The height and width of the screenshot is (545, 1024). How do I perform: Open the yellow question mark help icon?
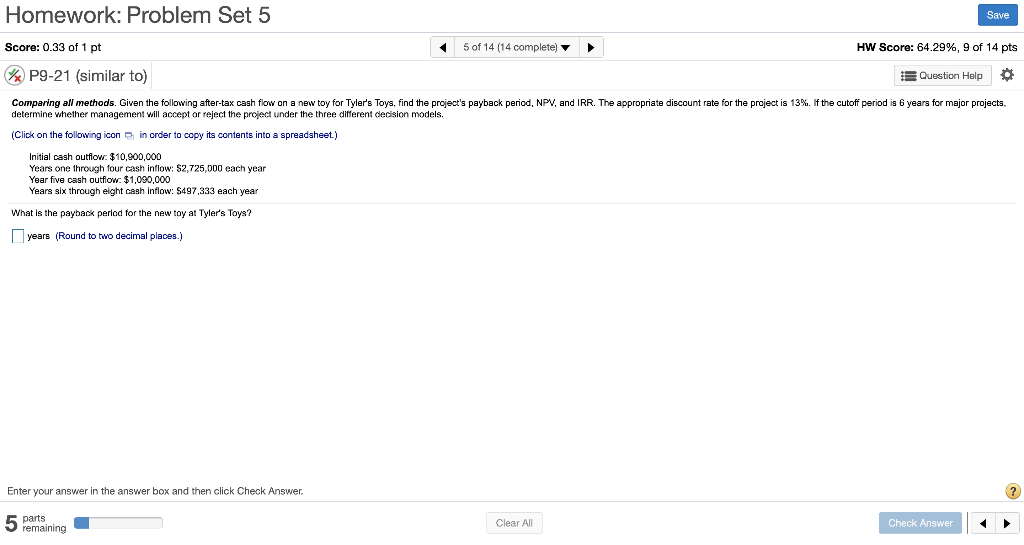coord(1012,491)
